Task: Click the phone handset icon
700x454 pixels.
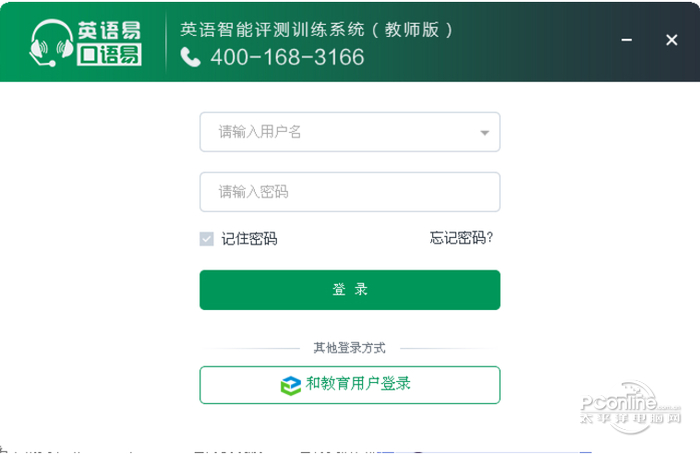Action: pos(190,57)
